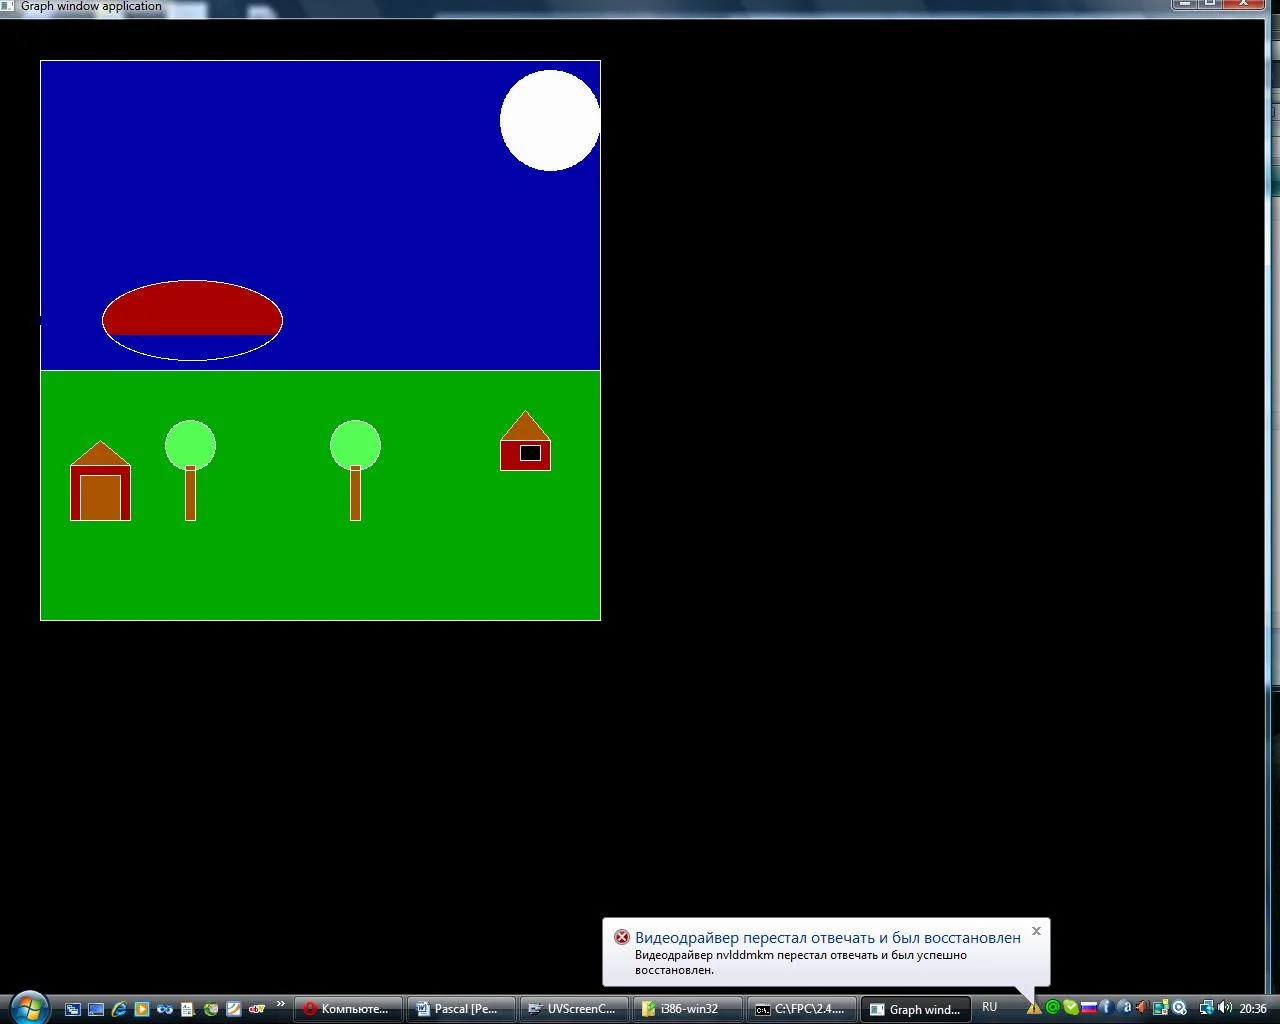Expand the quick launch overflow chevron
The image size is (1280, 1024).
[281, 1004]
